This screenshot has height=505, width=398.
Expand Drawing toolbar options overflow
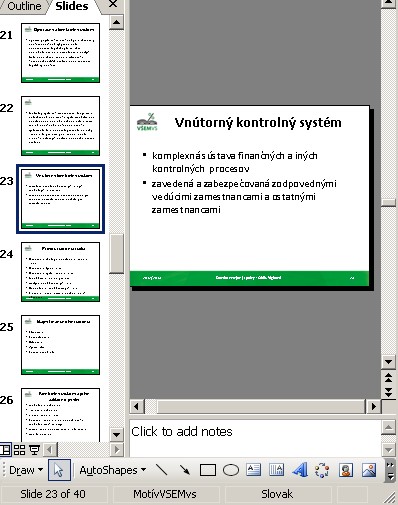click(x=390, y=470)
